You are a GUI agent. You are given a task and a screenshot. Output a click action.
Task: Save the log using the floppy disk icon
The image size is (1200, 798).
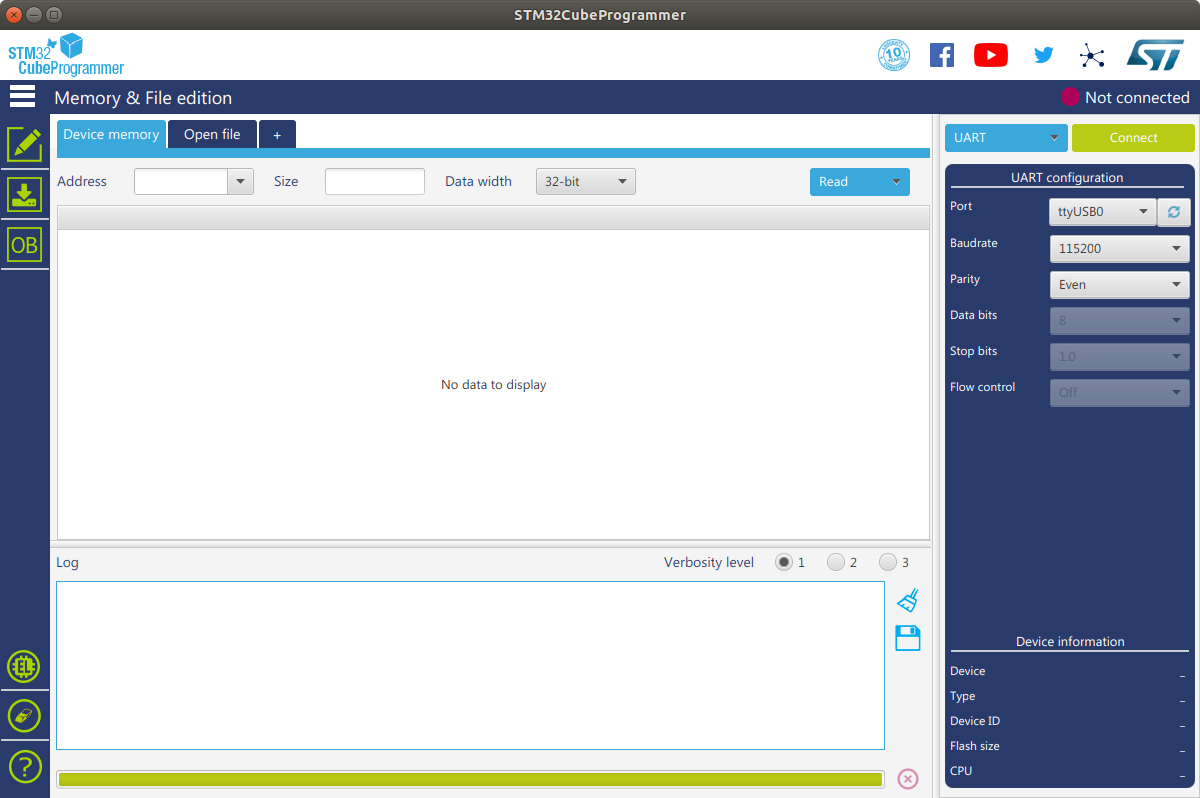click(x=908, y=638)
